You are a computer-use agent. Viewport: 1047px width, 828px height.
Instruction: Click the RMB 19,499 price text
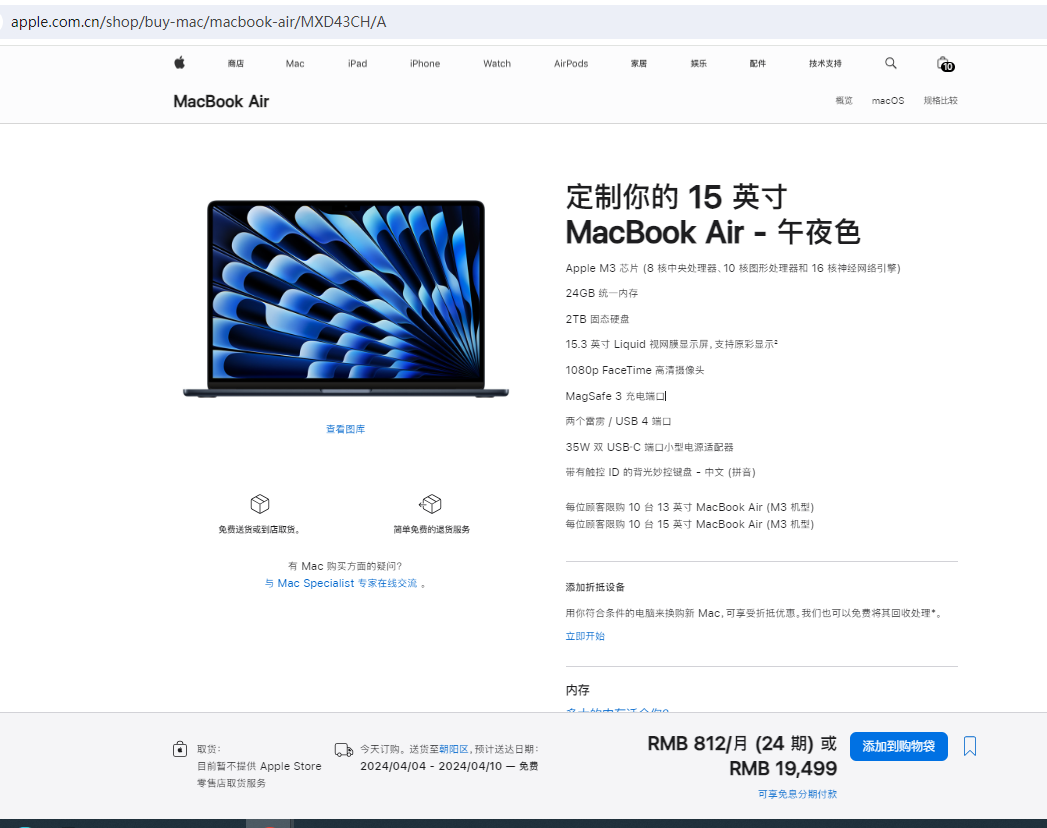pos(783,769)
